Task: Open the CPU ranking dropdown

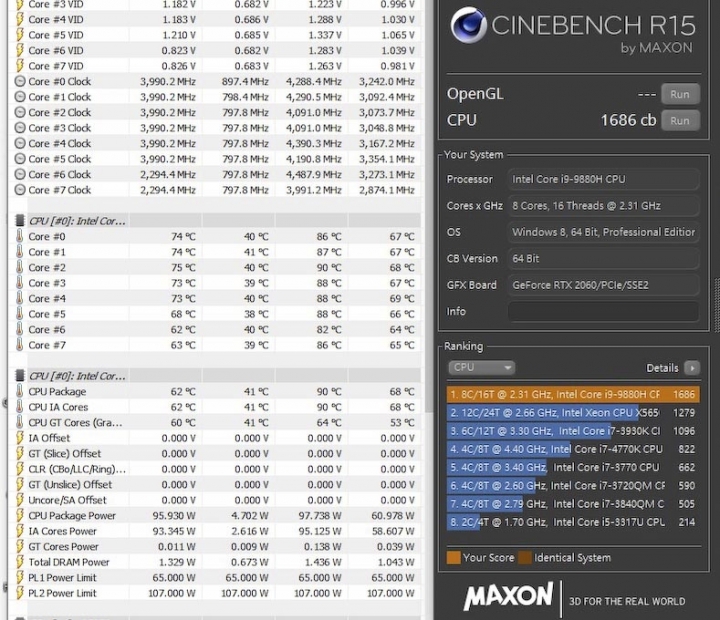Action: pos(481,367)
